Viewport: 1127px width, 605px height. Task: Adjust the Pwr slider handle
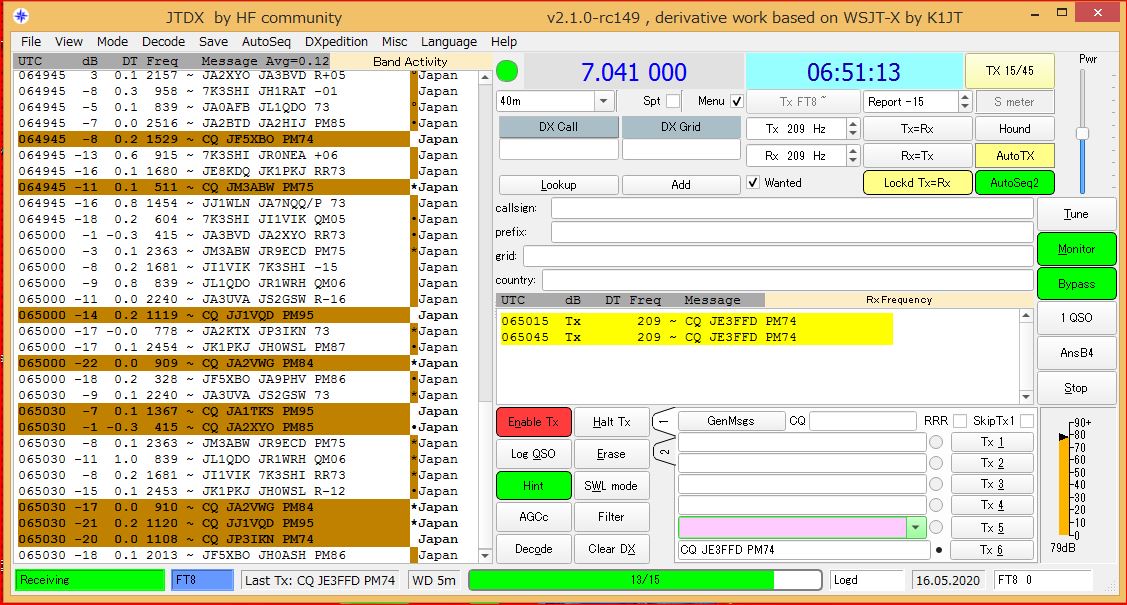click(1082, 133)
